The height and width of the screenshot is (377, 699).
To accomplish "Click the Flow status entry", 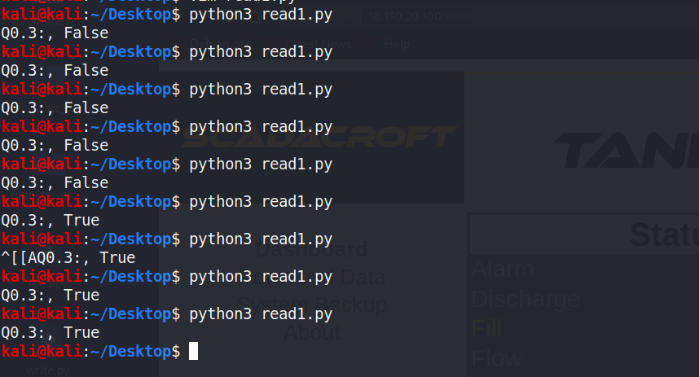I will (497, 358).
